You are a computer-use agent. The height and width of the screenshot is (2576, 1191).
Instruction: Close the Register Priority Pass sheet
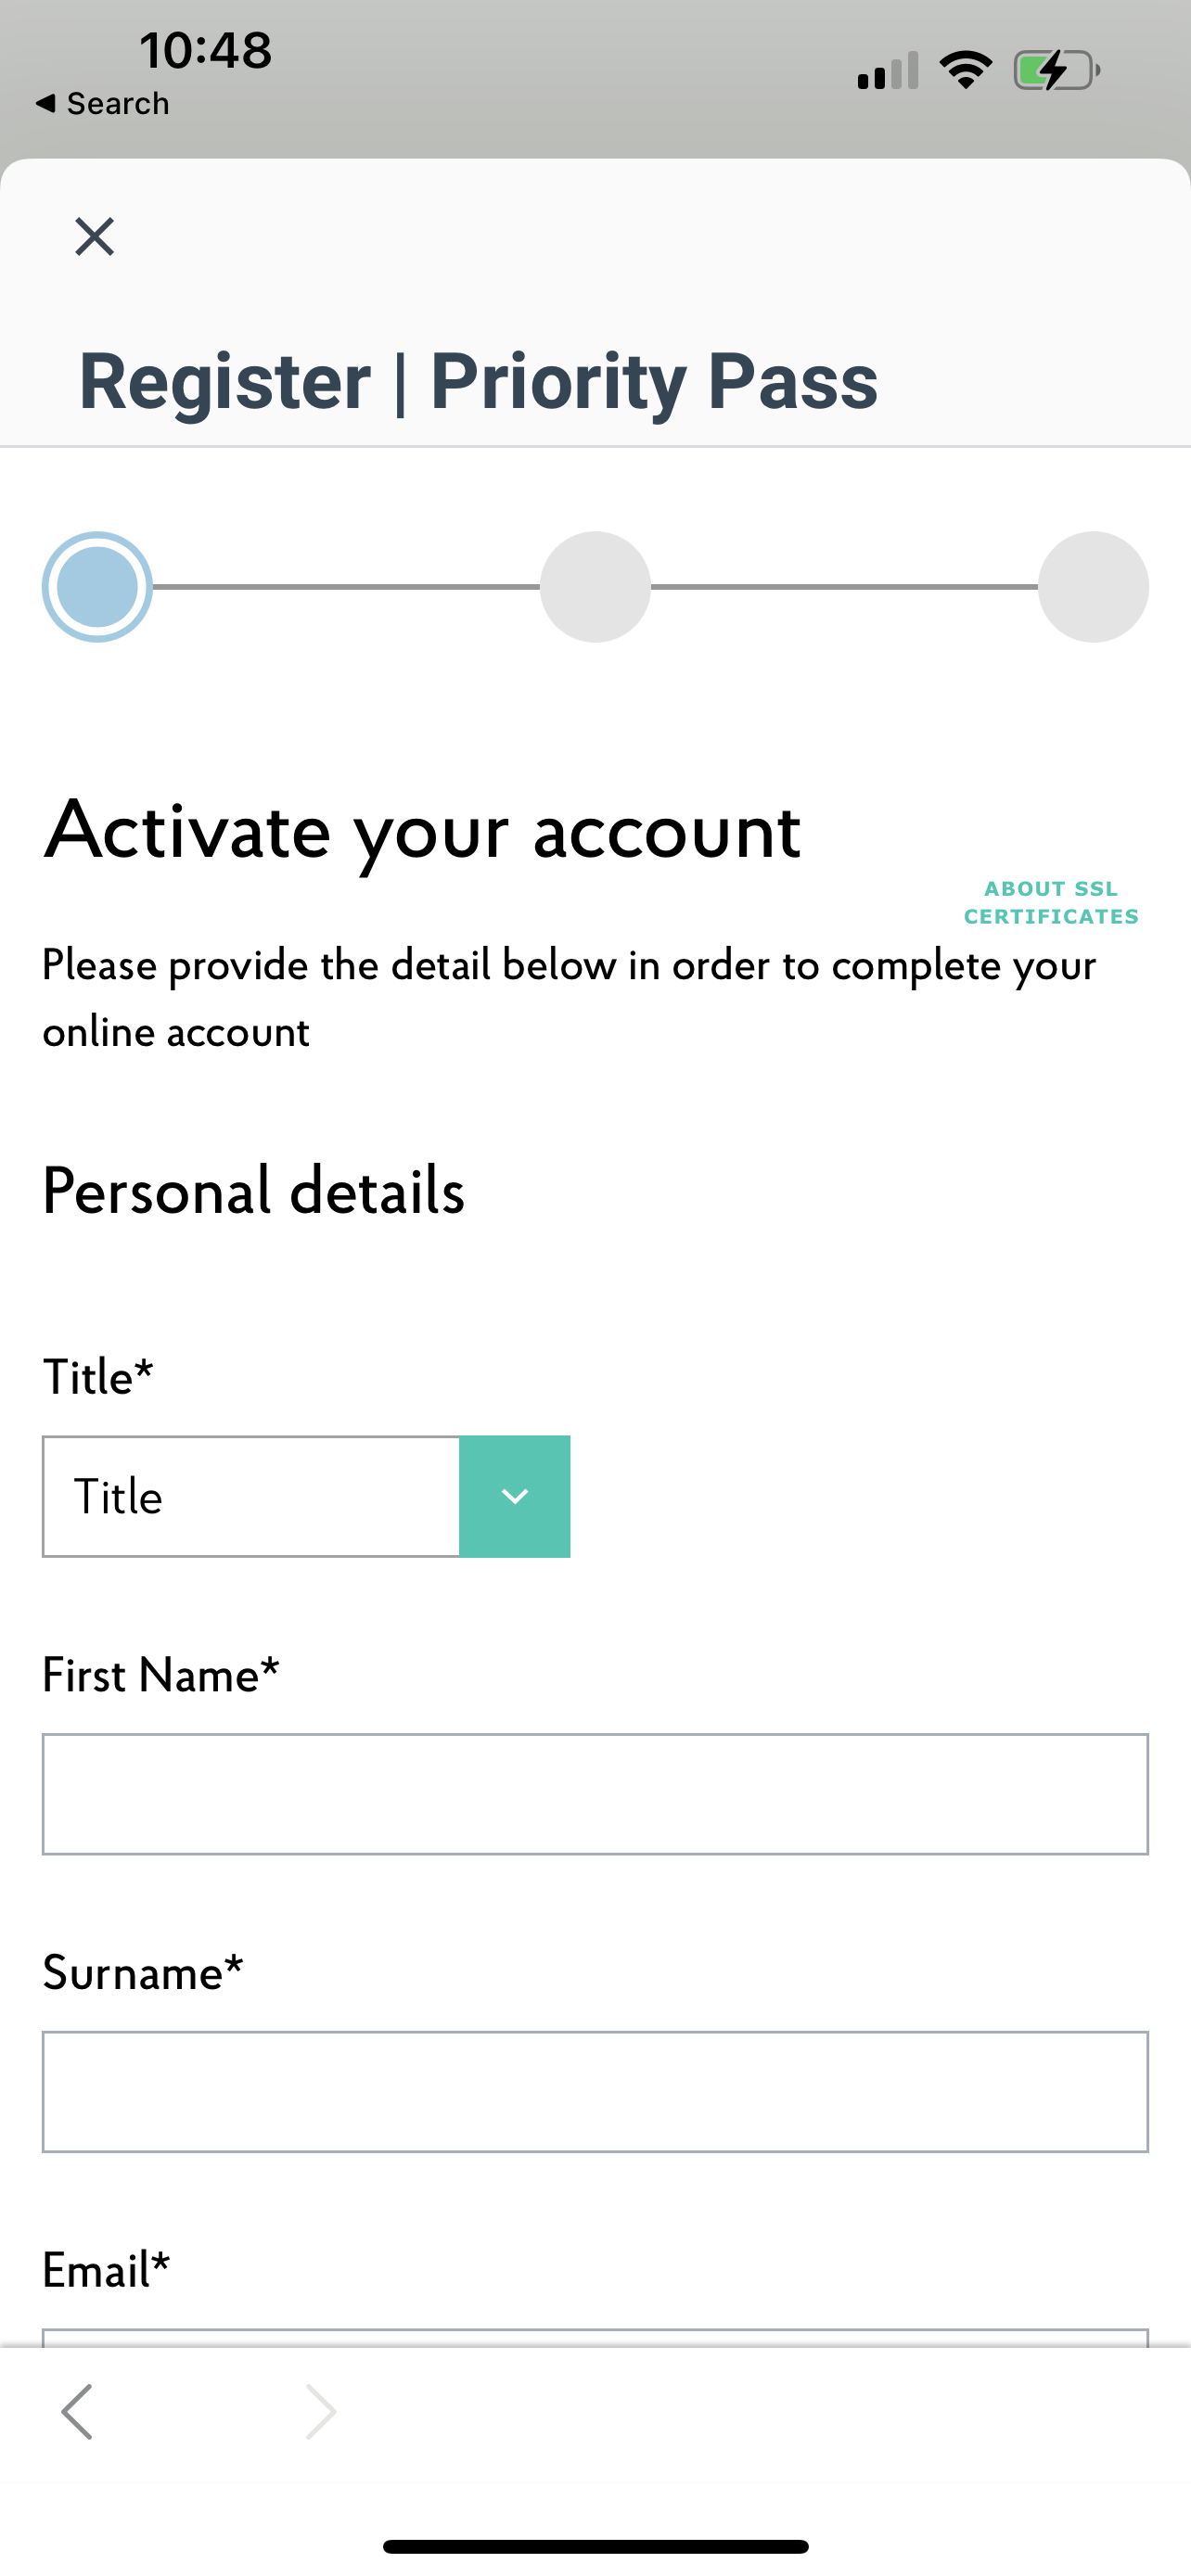tap(95, 237)
